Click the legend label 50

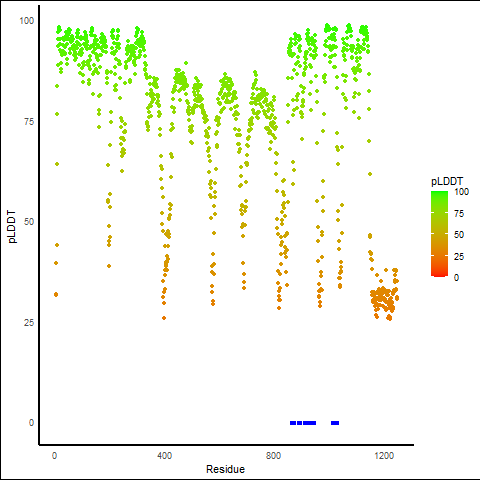click(459, 235)
